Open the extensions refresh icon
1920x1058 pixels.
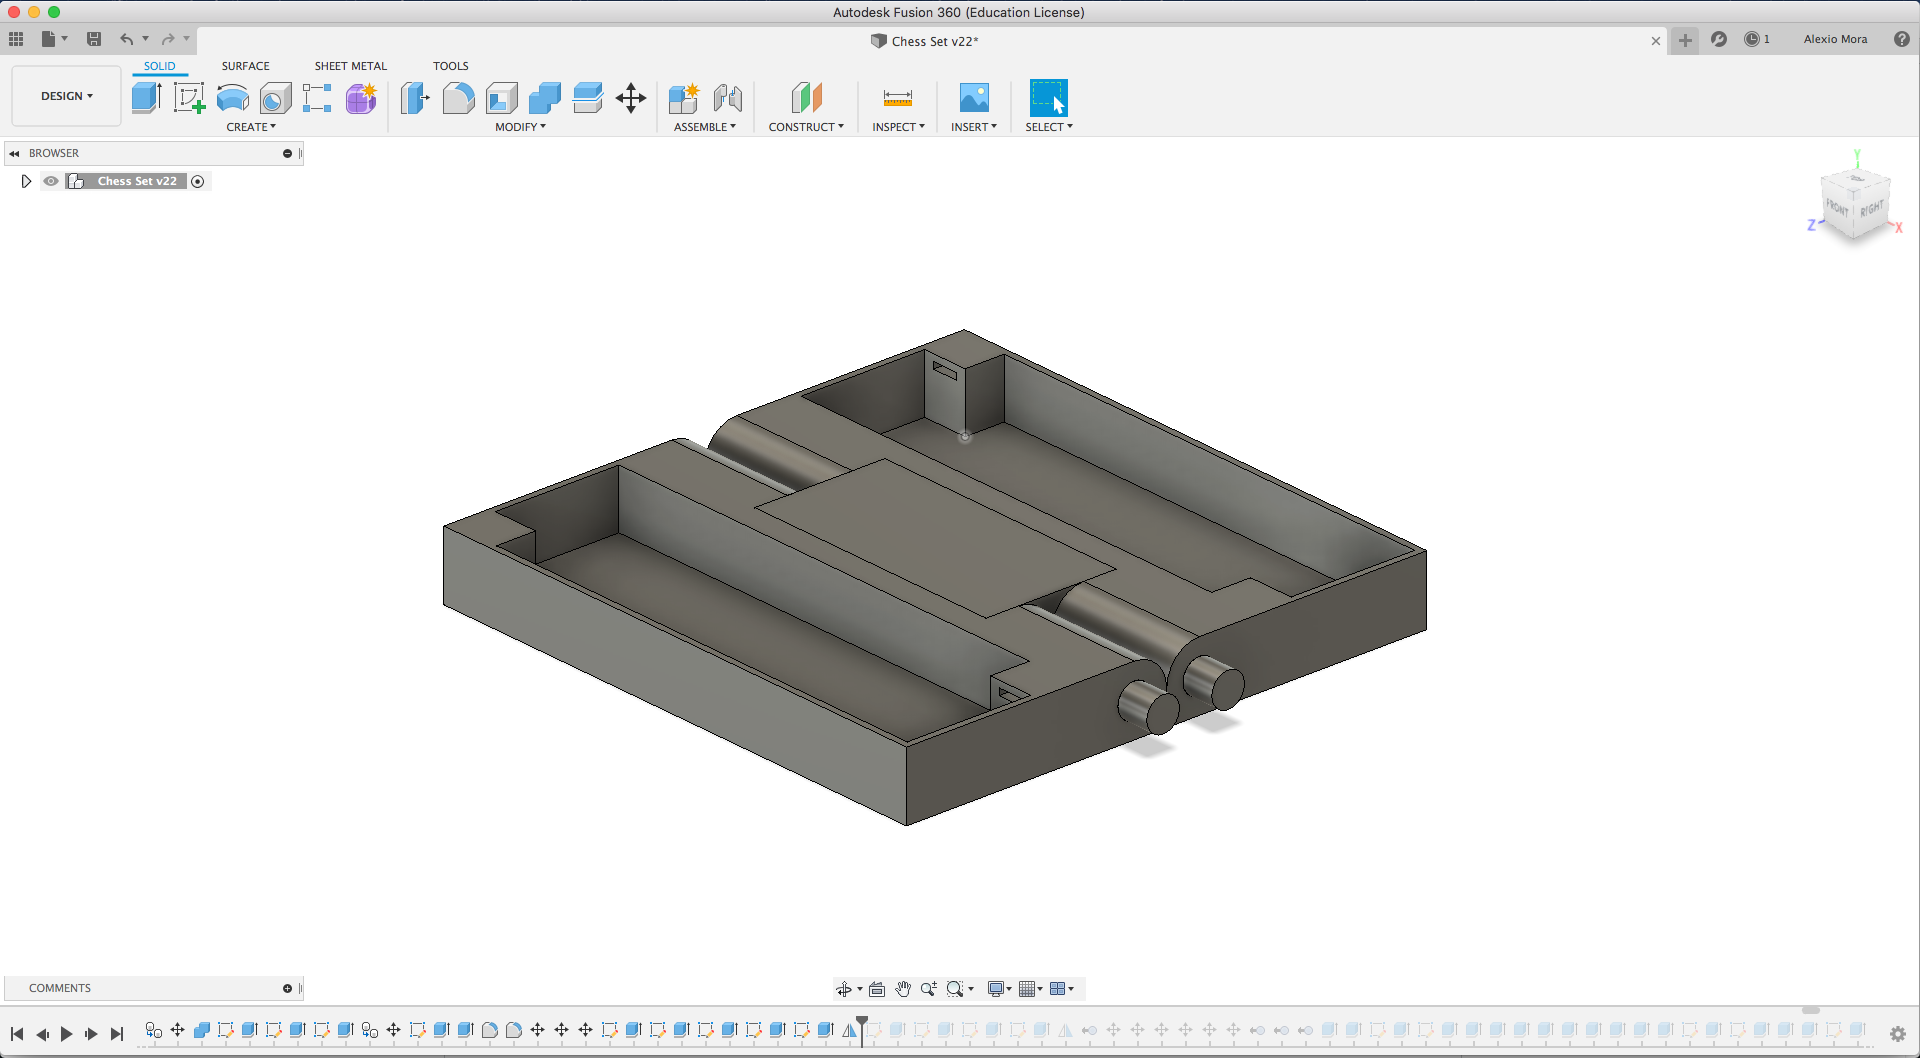pos(1719,39)
